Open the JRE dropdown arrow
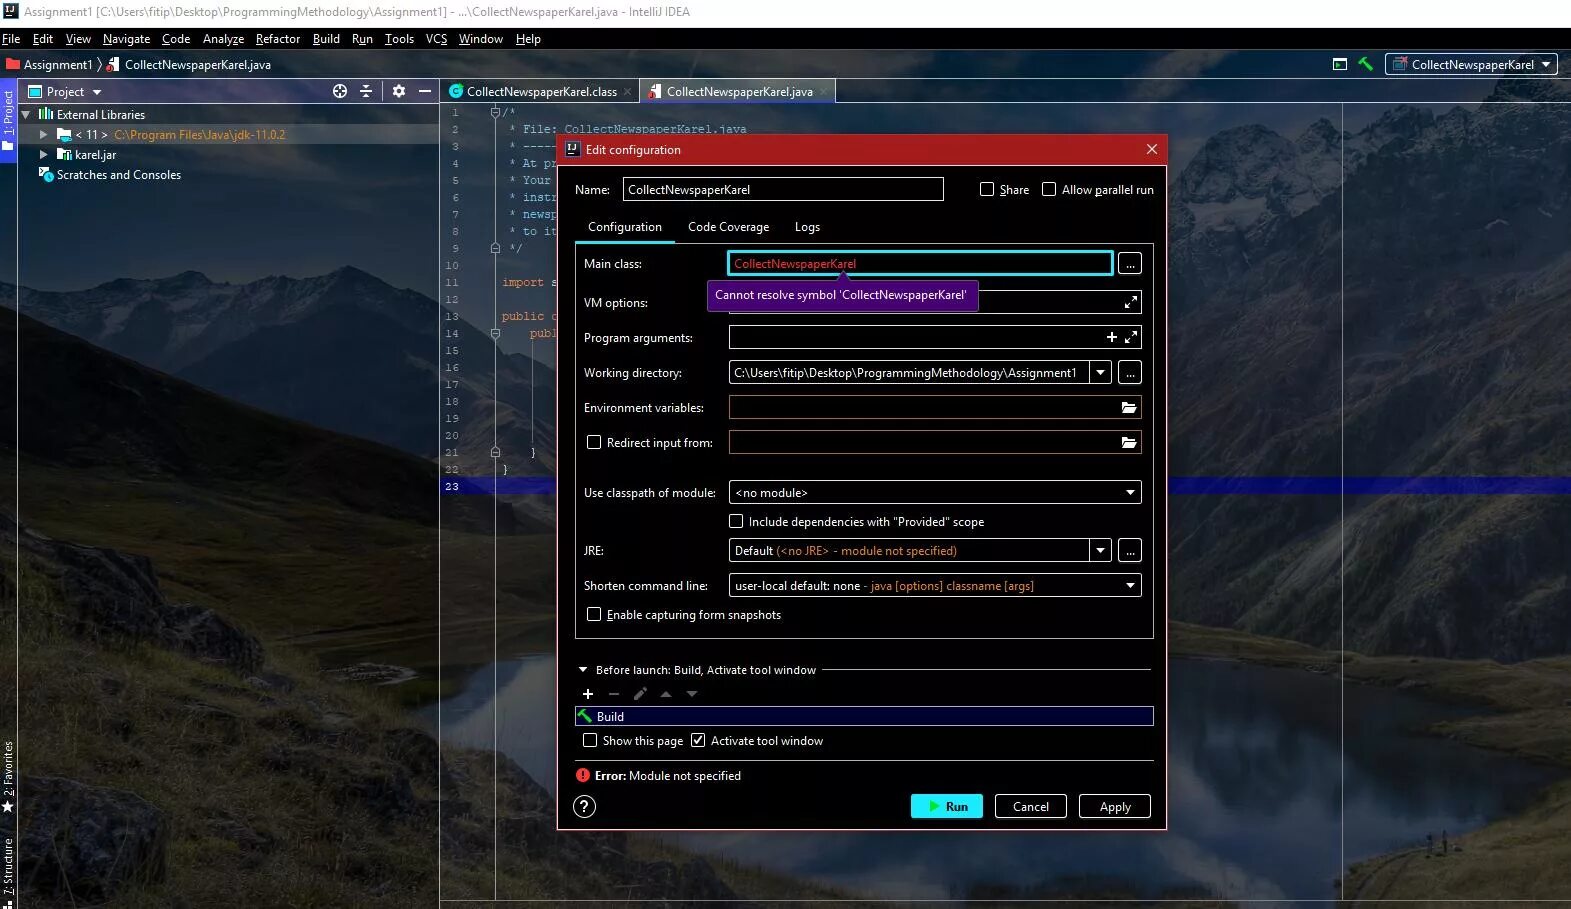This screenshot has height=909, width=1571. click(1100, 551)
